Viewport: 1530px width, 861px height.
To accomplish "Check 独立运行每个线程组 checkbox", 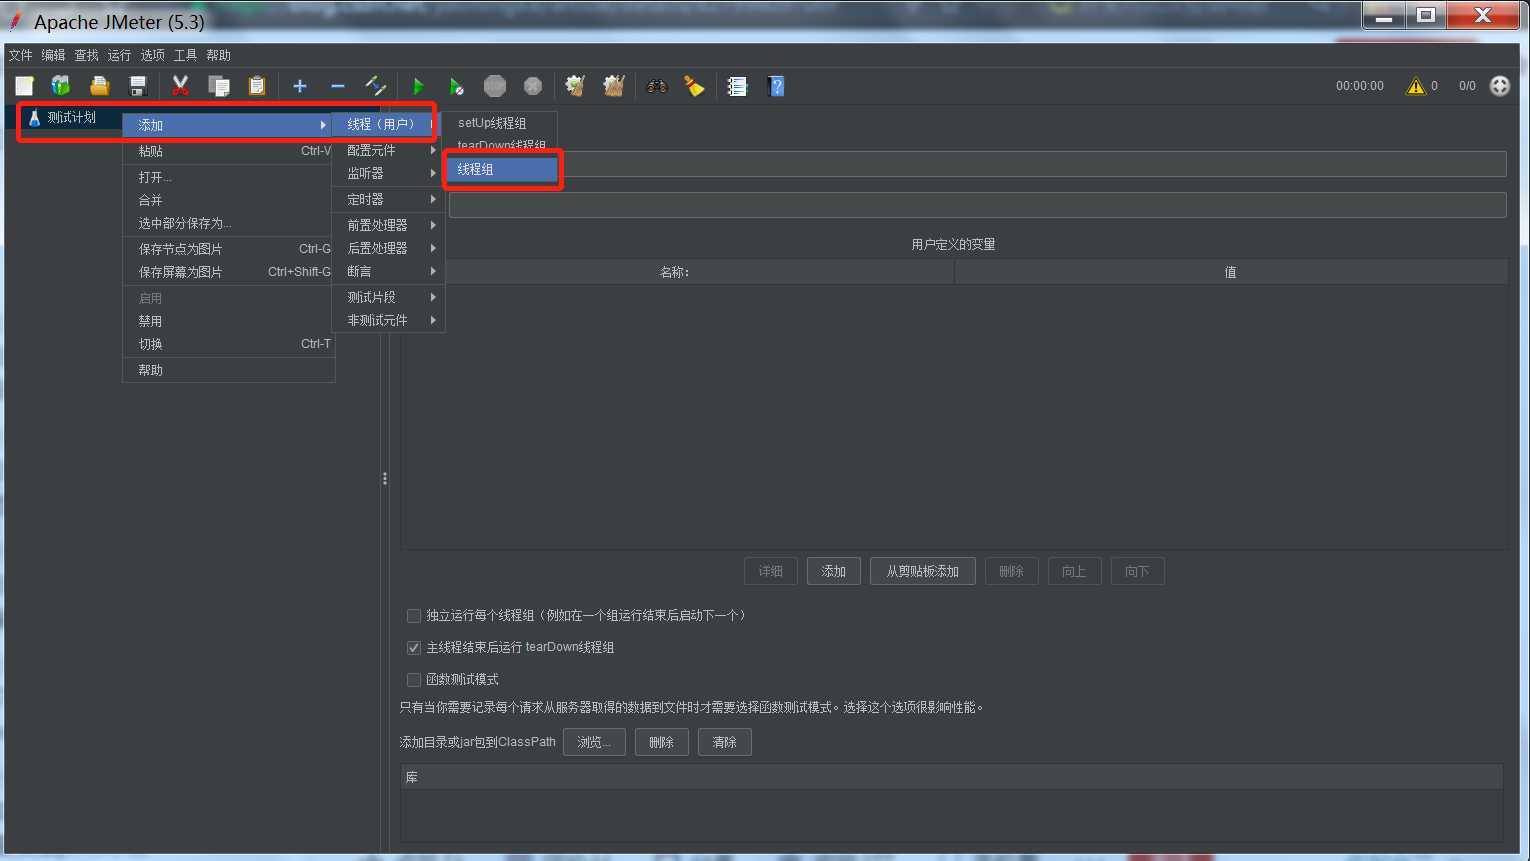I will pyautogui.click(x=413, y=616).
